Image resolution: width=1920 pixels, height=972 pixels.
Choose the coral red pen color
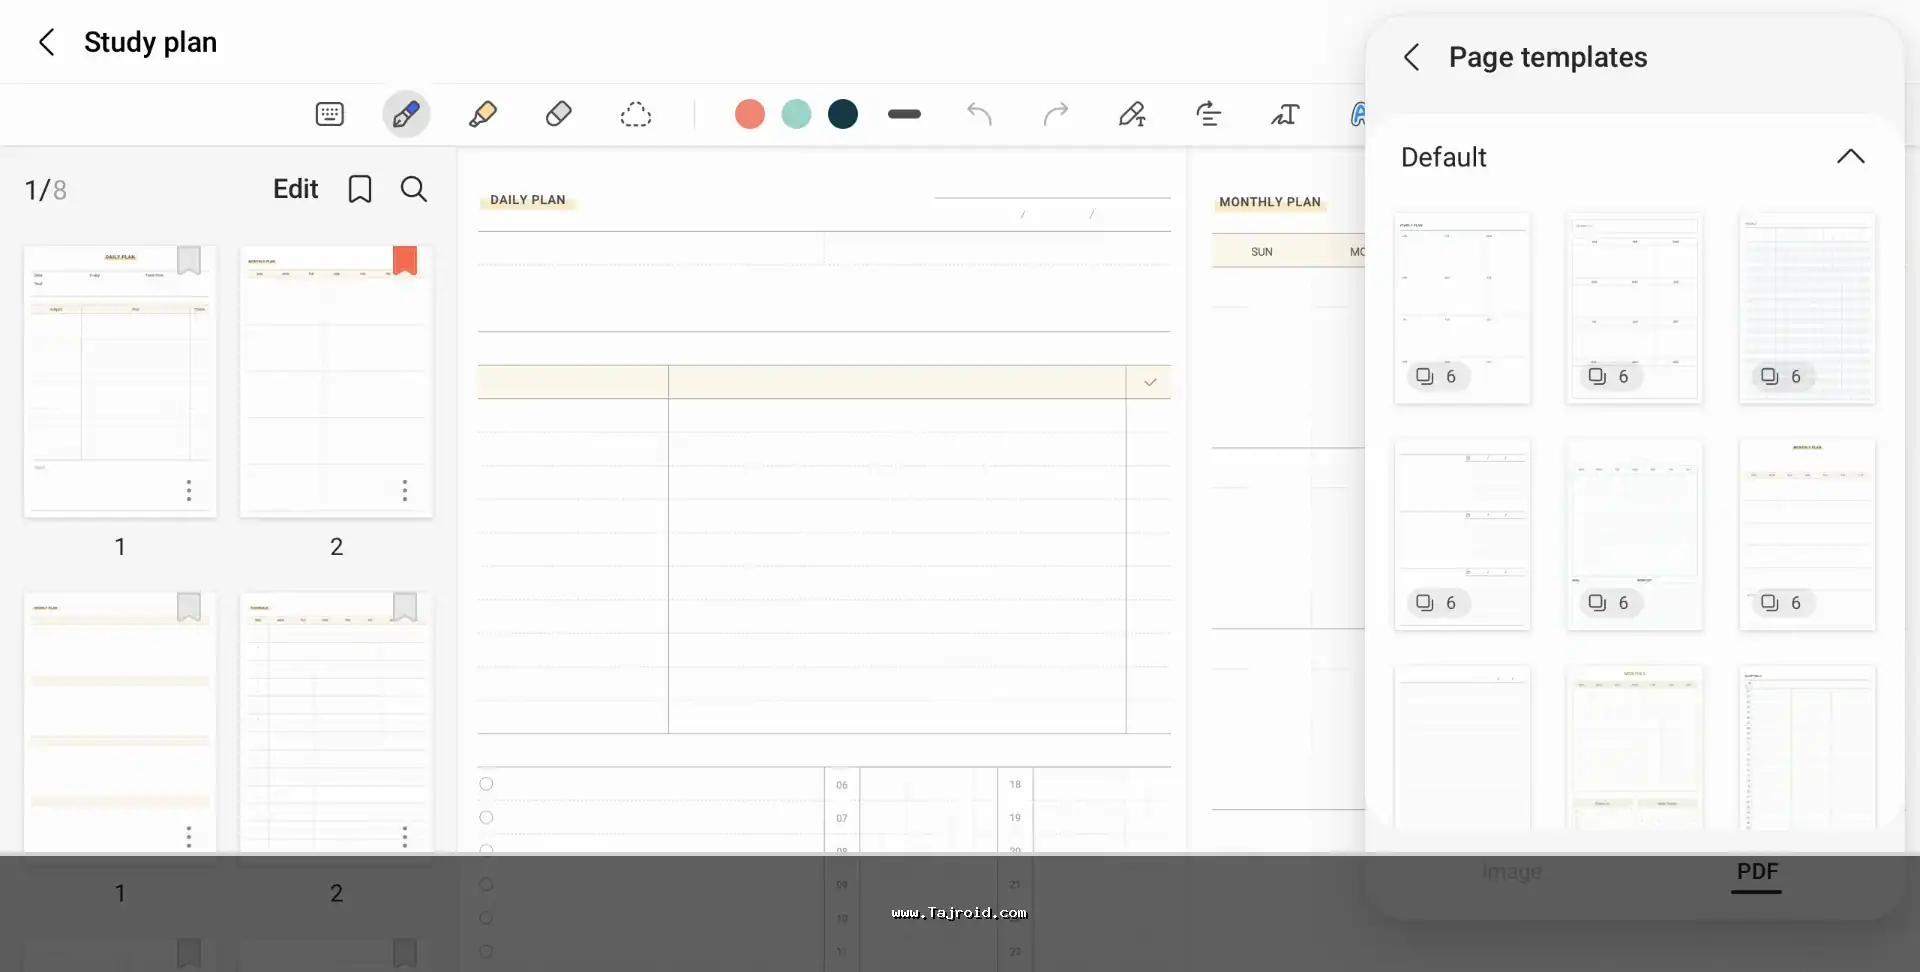[x=749, y=114]
